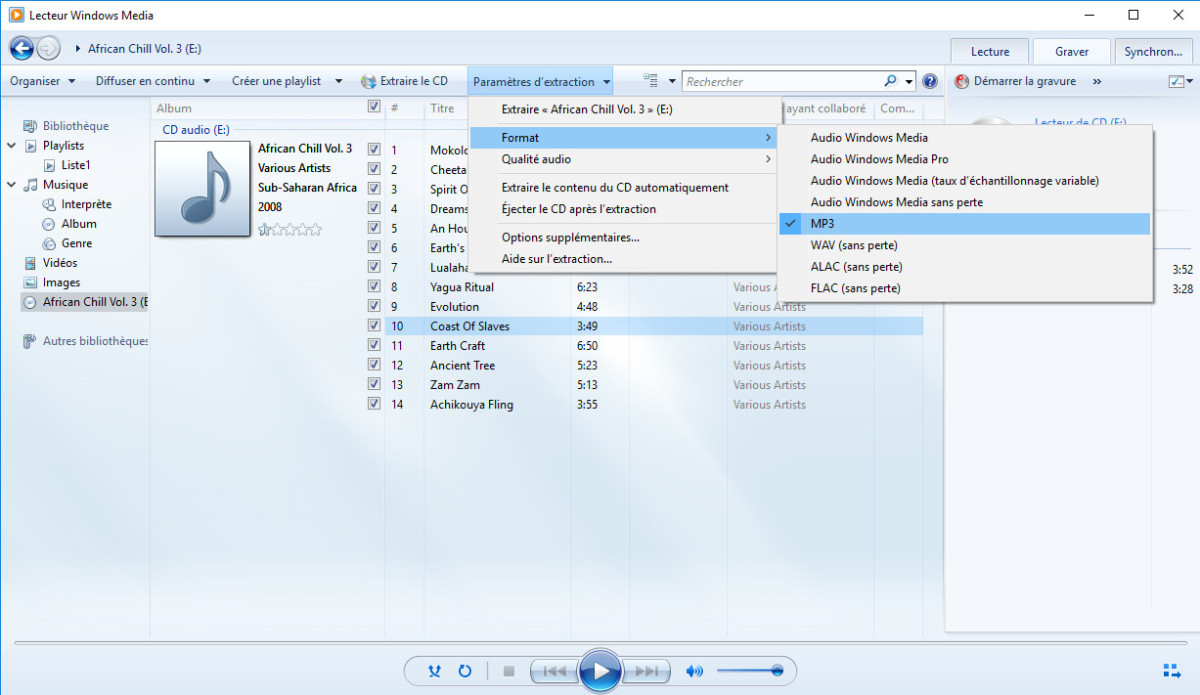Open the Diffuser en continu dropdown
The height and width of the screenshot is (695, 1200).
153,81
